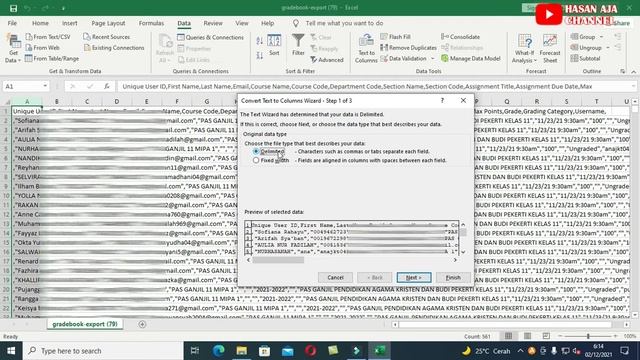Click the Windows Start button
Screen dimensions: 640x360
[x=11, y=351]
